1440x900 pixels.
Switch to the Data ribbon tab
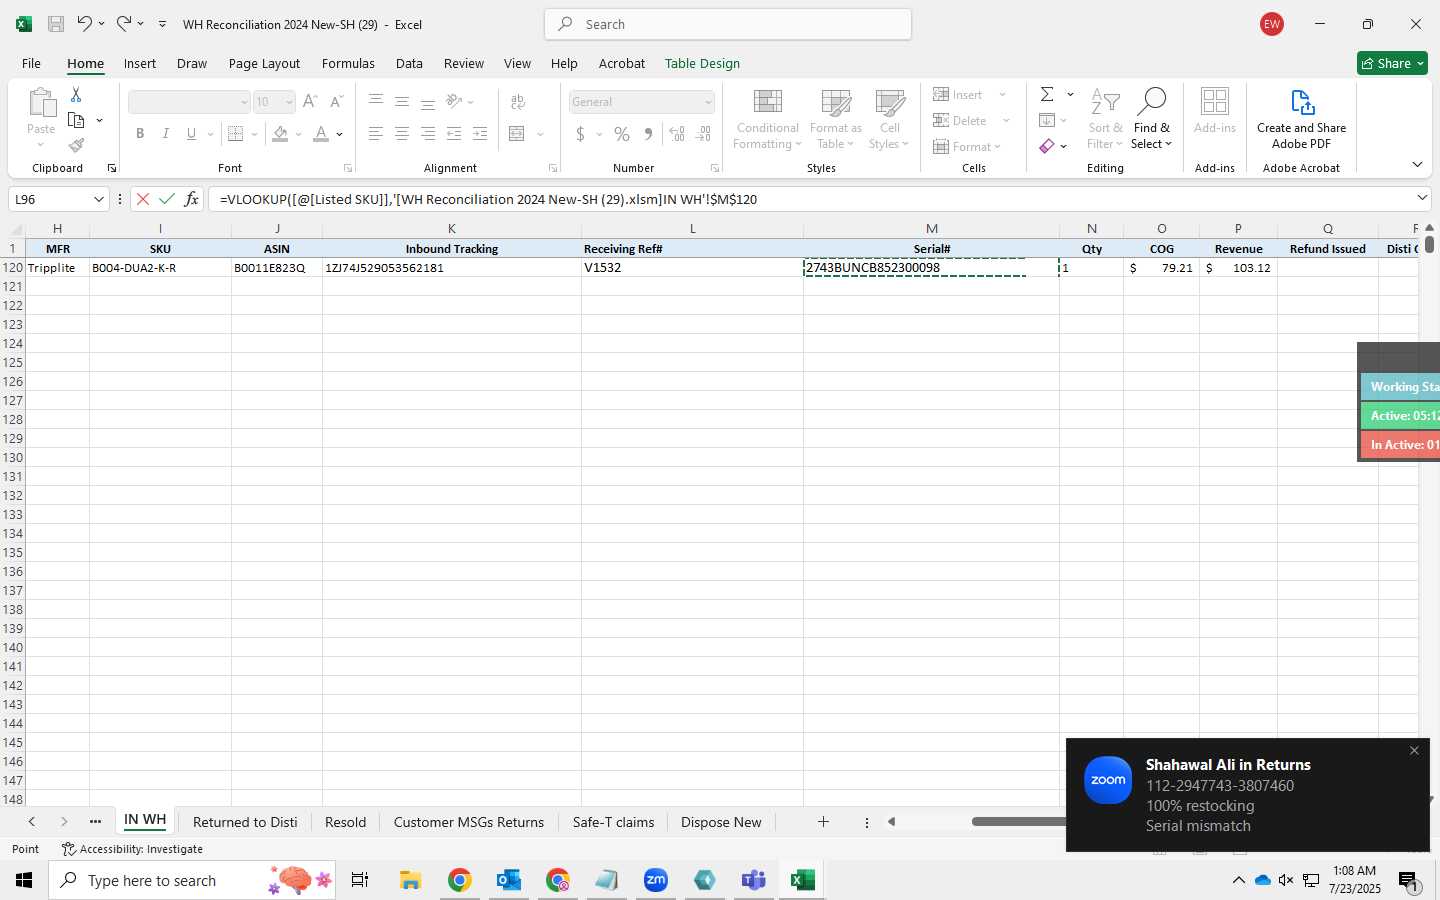tap(409, 63)
